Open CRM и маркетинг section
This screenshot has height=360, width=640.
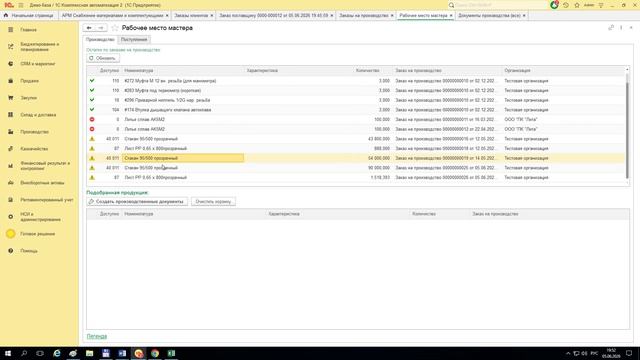[38, 64]
